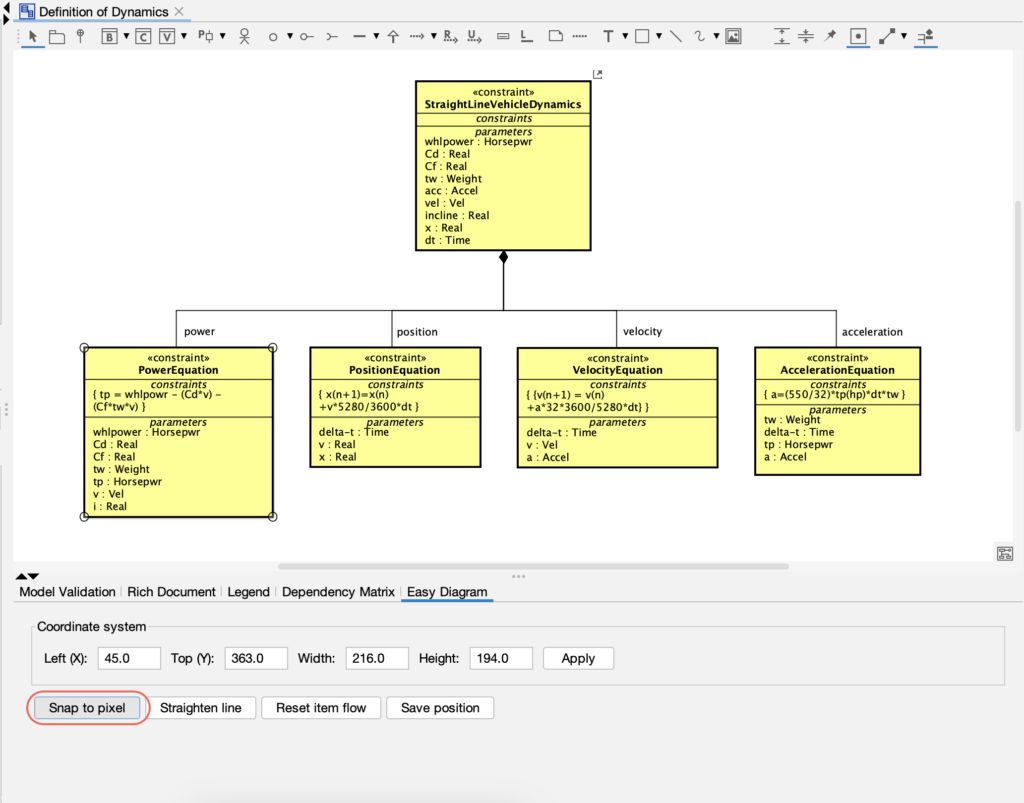The width and height of the screenshot is (1024, 803).
Task: Open the Model Validation tab
Action: click(x=66, y=591)
